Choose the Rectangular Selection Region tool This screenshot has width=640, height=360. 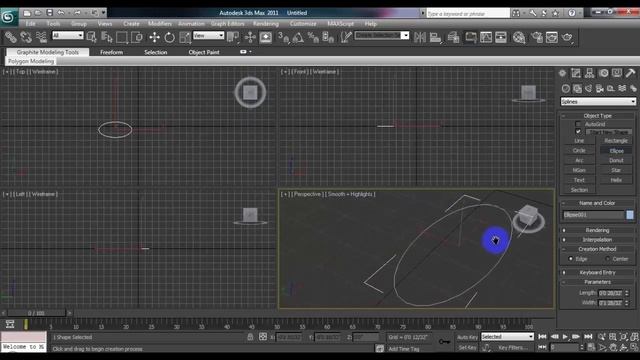(122, 38)
